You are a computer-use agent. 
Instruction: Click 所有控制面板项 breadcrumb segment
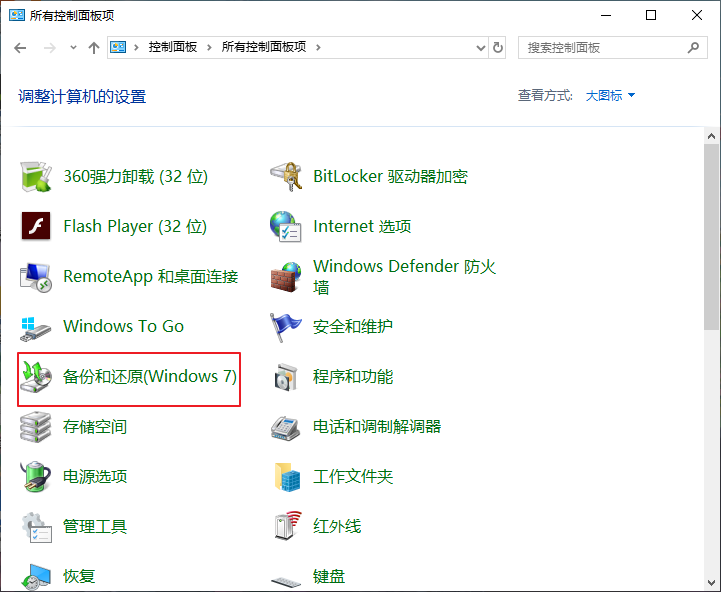[x=264, y=47]
